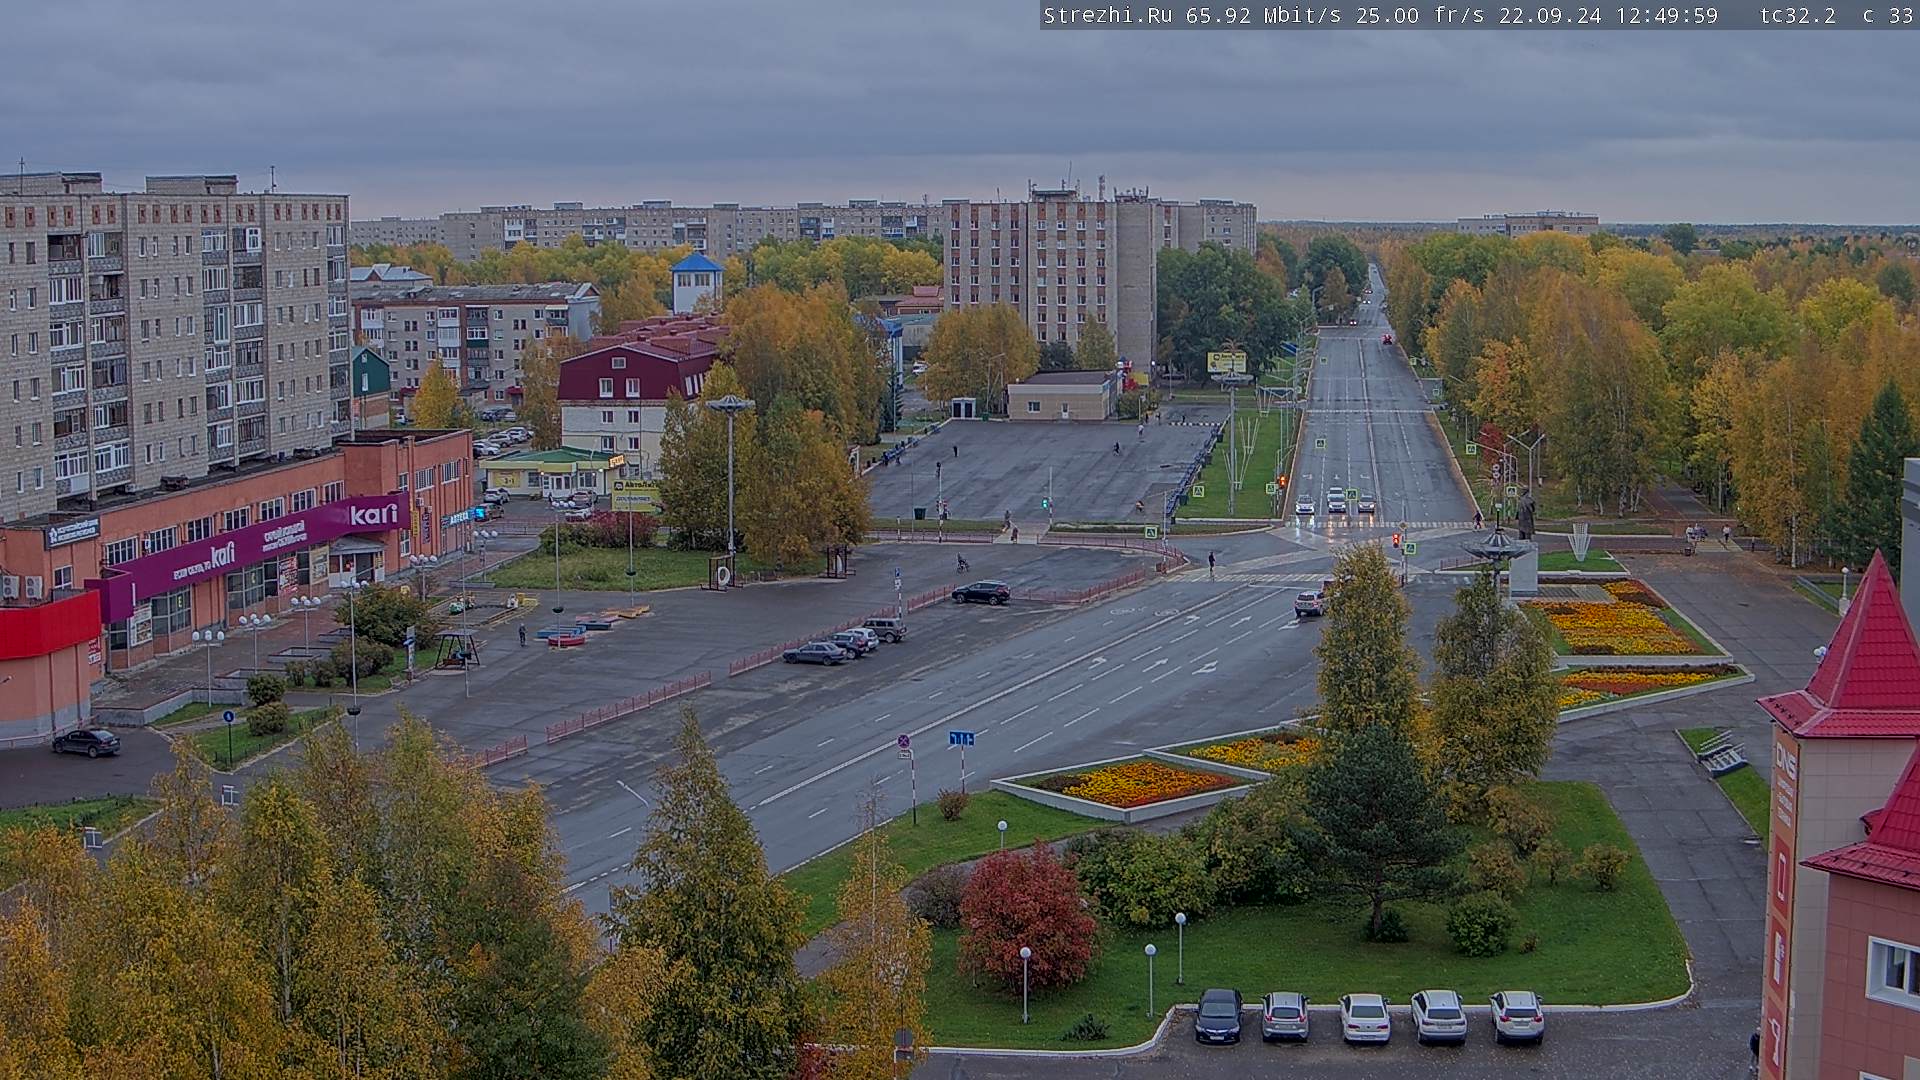Screen dimensions: 1920x1080
Task: Click the 25.00 fr/s frame rate value
Action: click(1420, 15)
